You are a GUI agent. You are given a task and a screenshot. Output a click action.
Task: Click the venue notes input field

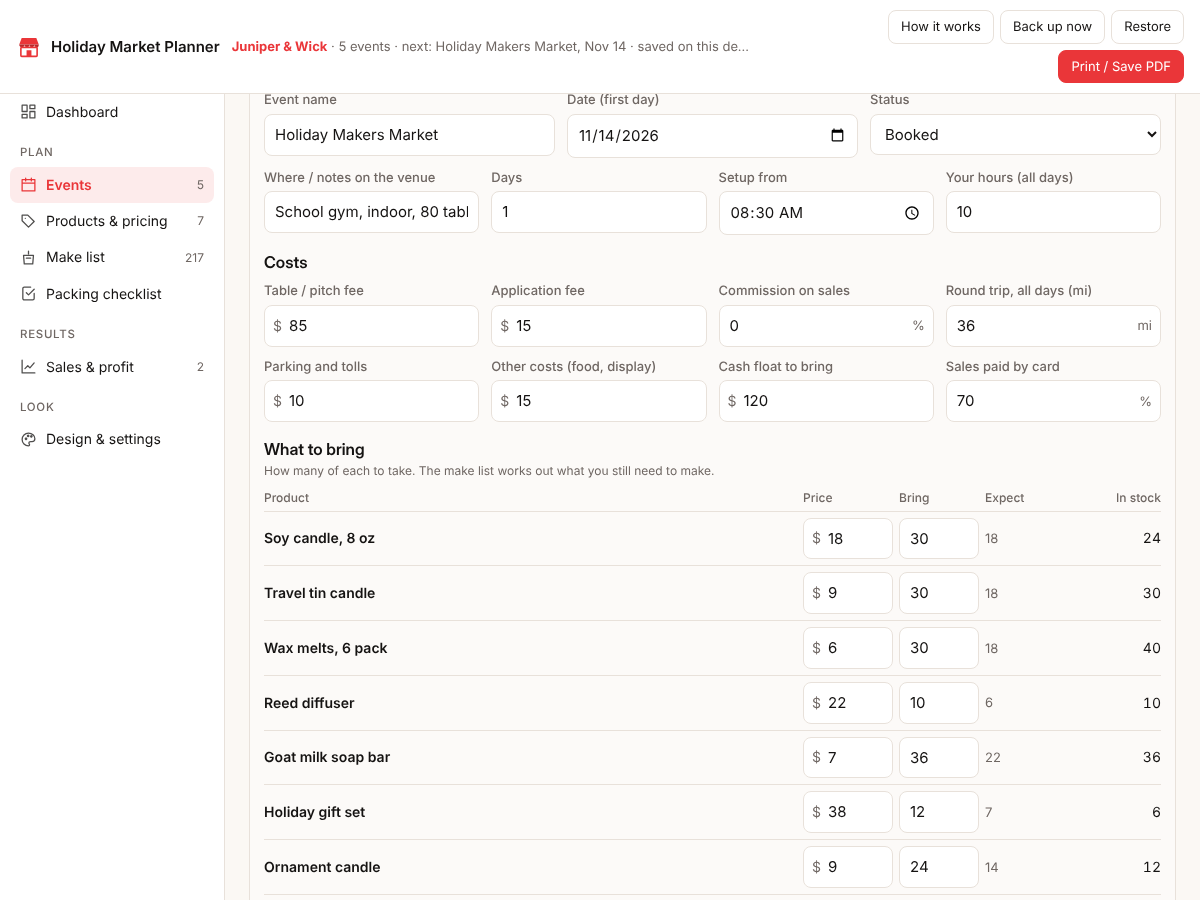coord(371,212)
